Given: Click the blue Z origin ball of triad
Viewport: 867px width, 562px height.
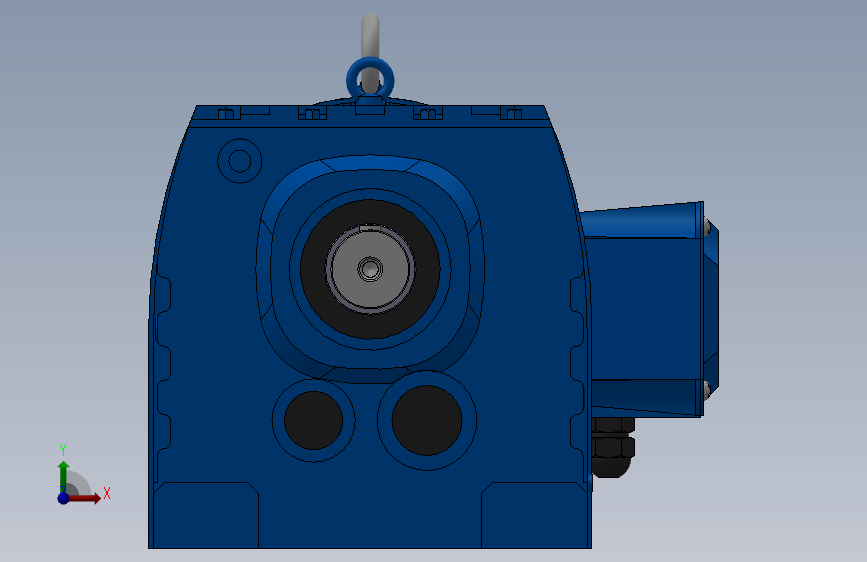Looking at the screenshot, I should click(x=64, y=498).
